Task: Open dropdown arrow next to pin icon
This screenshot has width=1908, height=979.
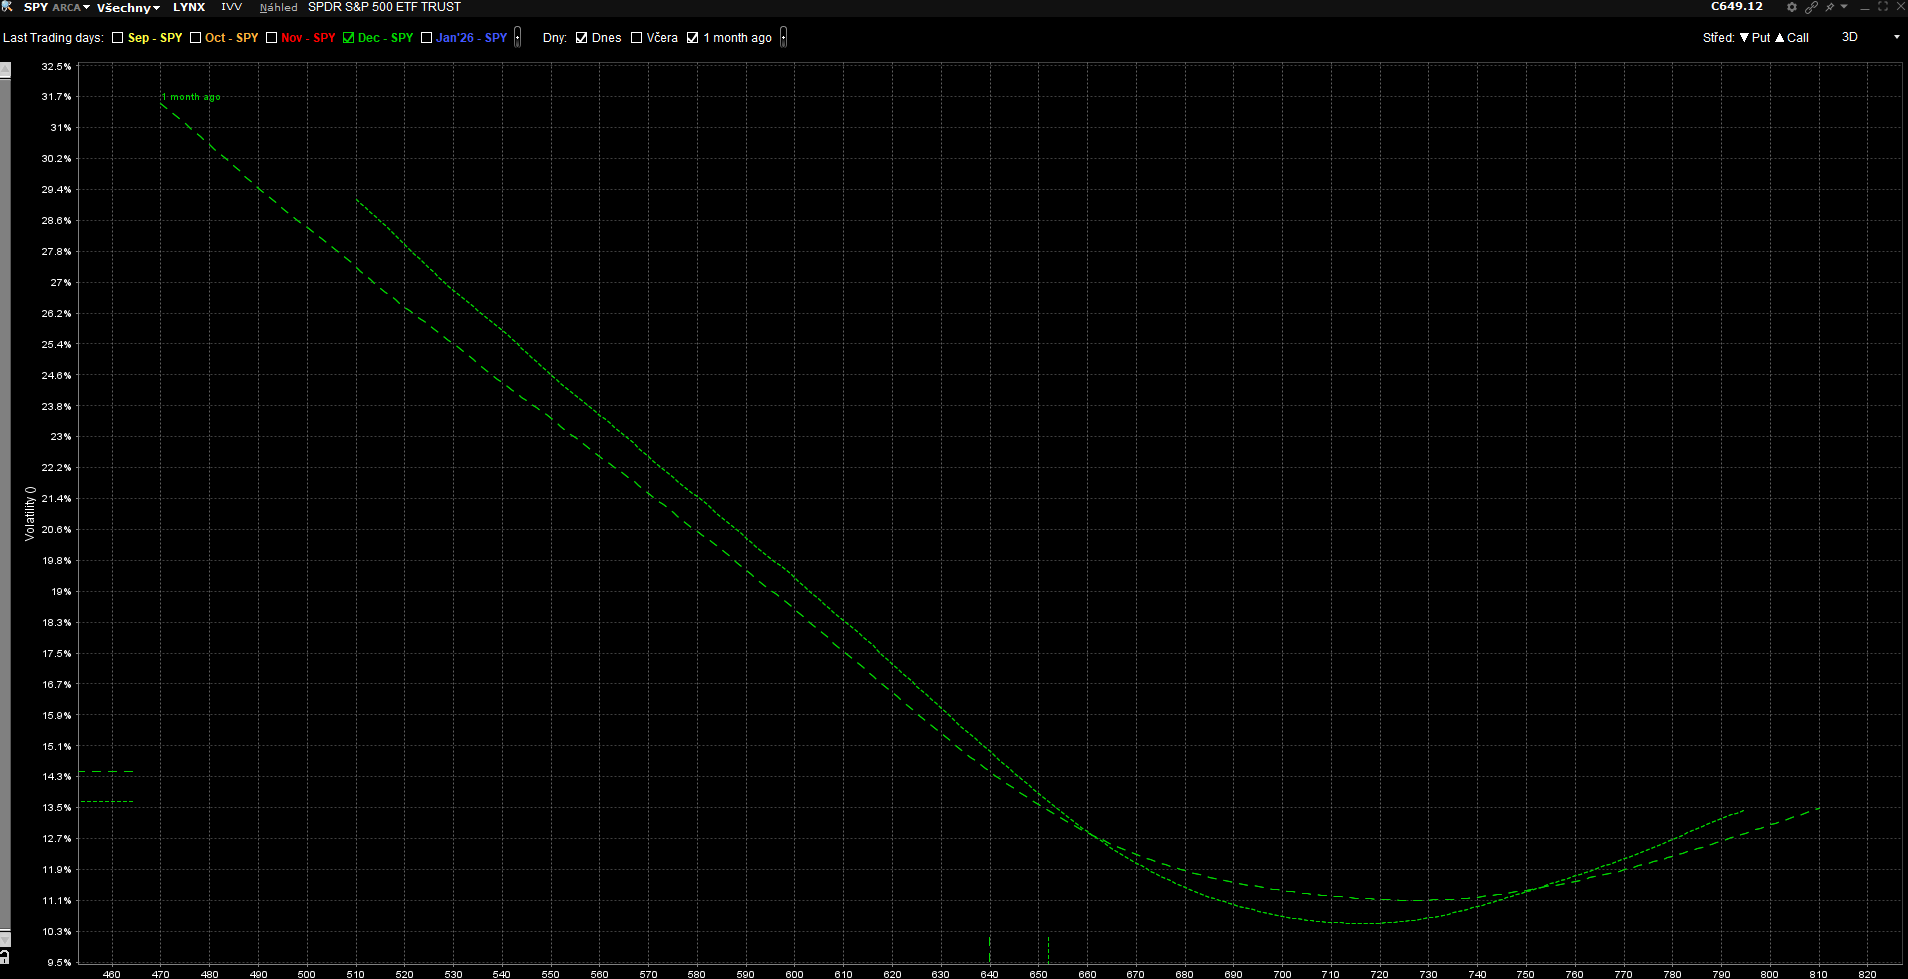Action: (1844, 7)
